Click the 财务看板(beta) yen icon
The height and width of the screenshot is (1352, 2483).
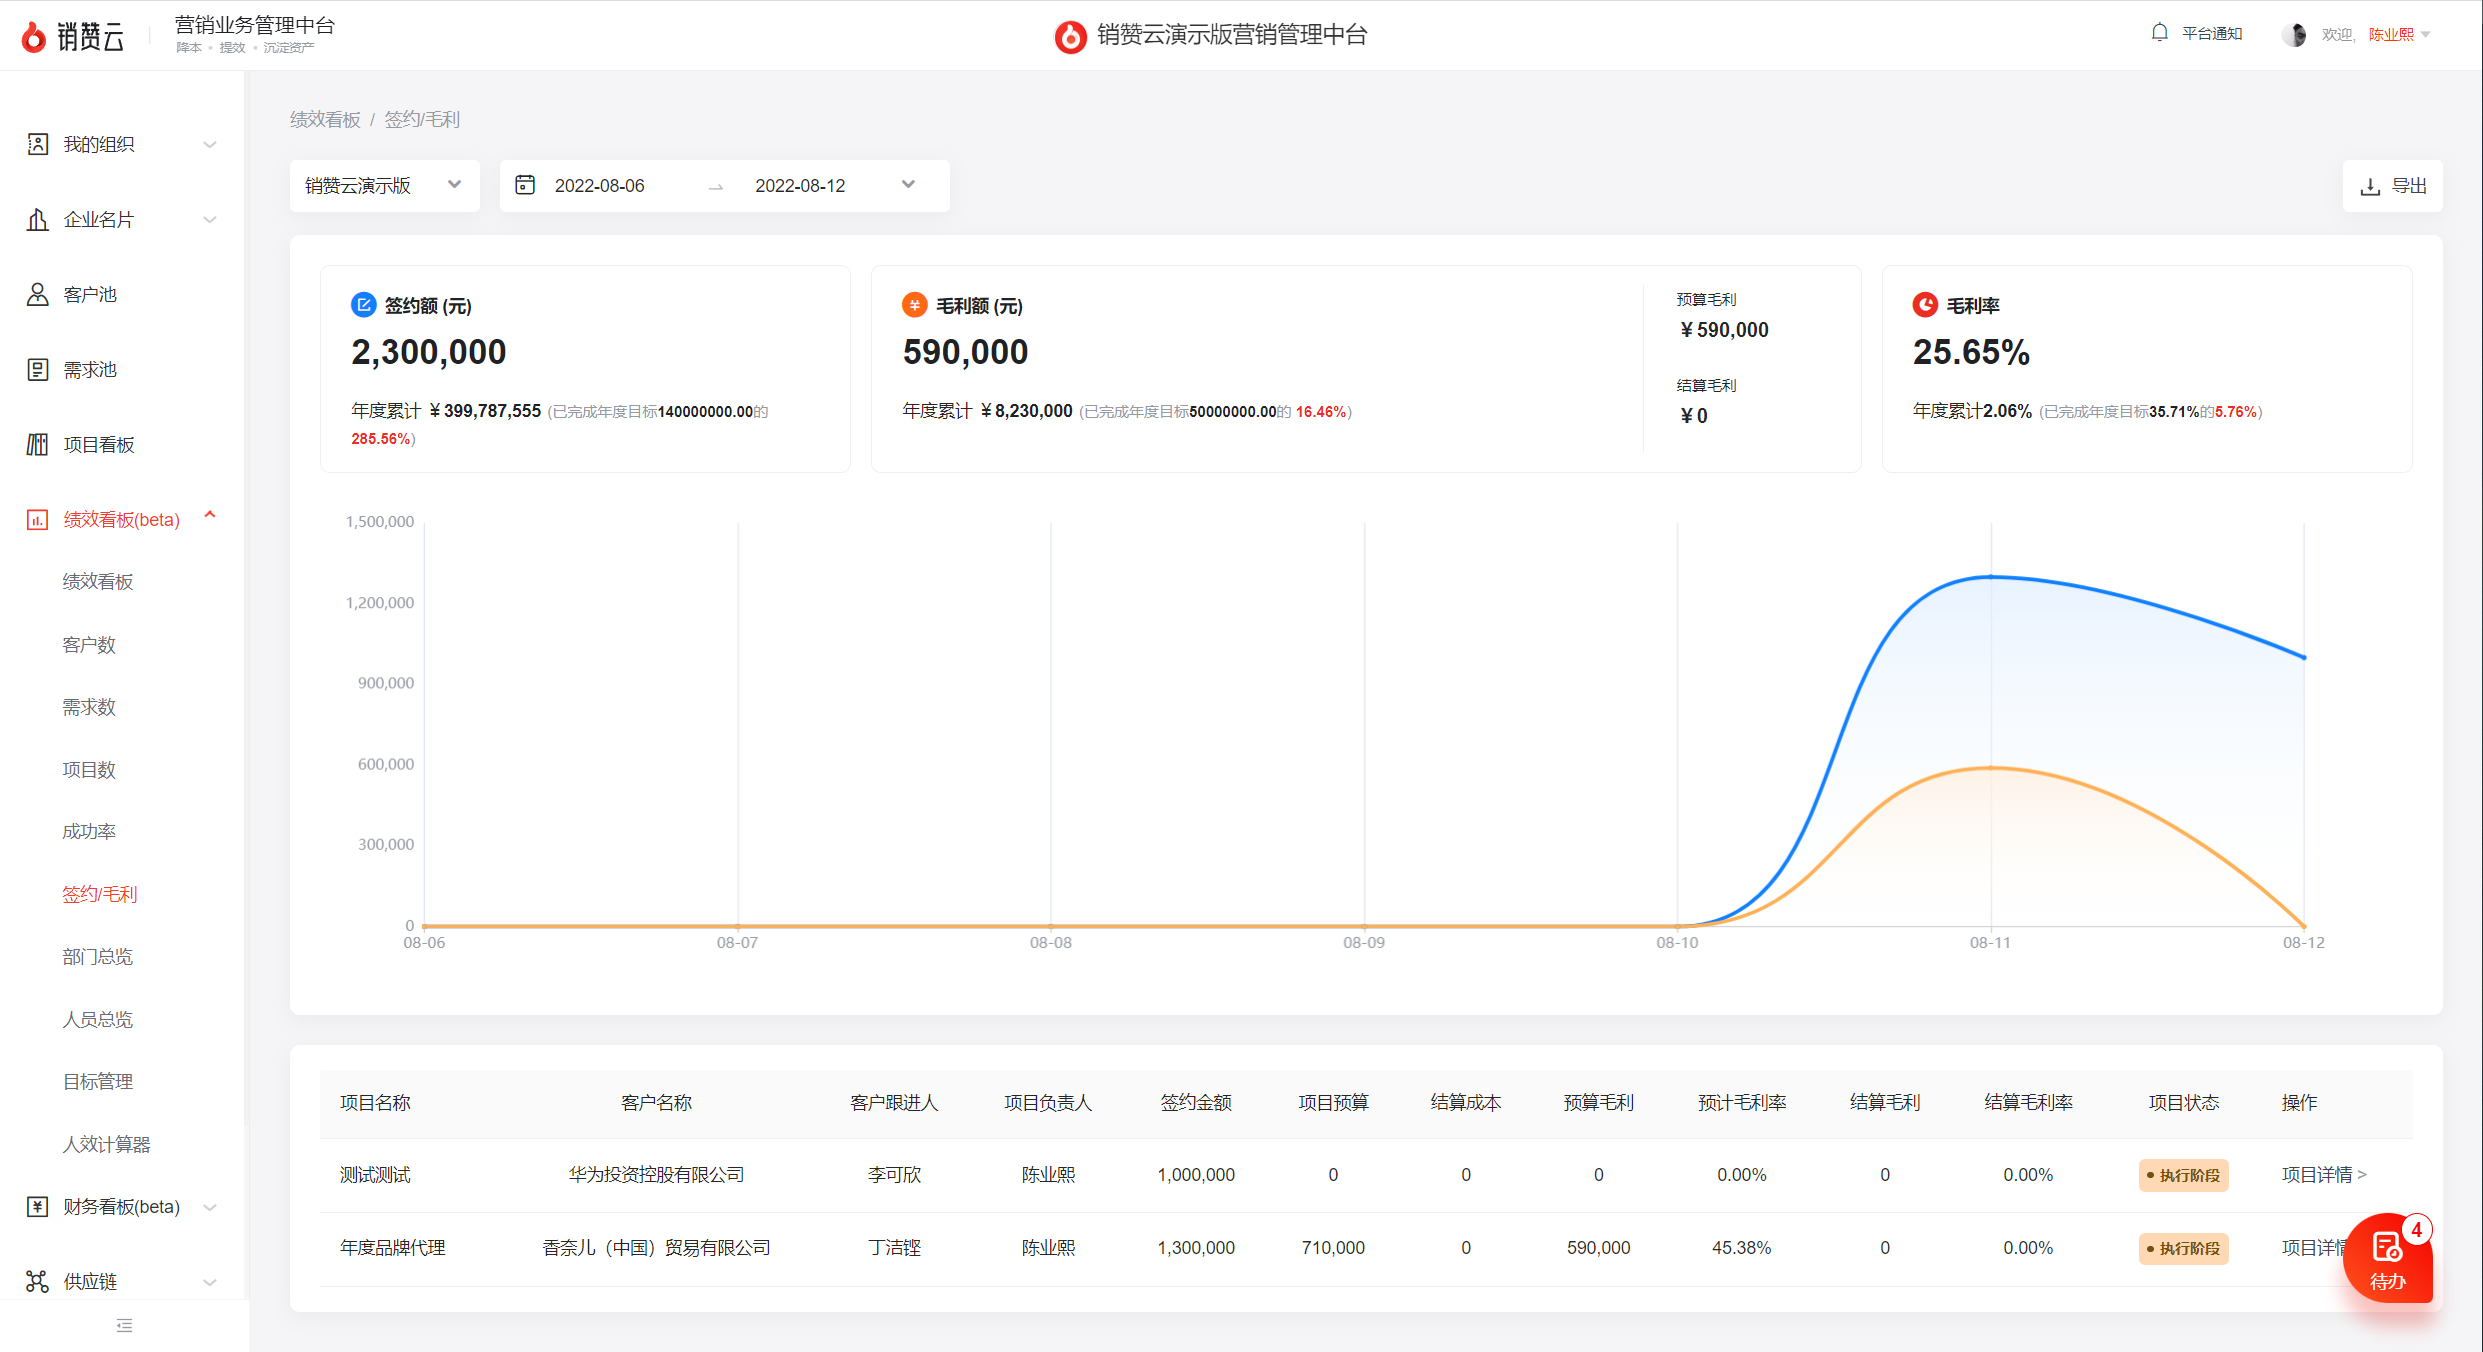click(x=37, y=1206)
